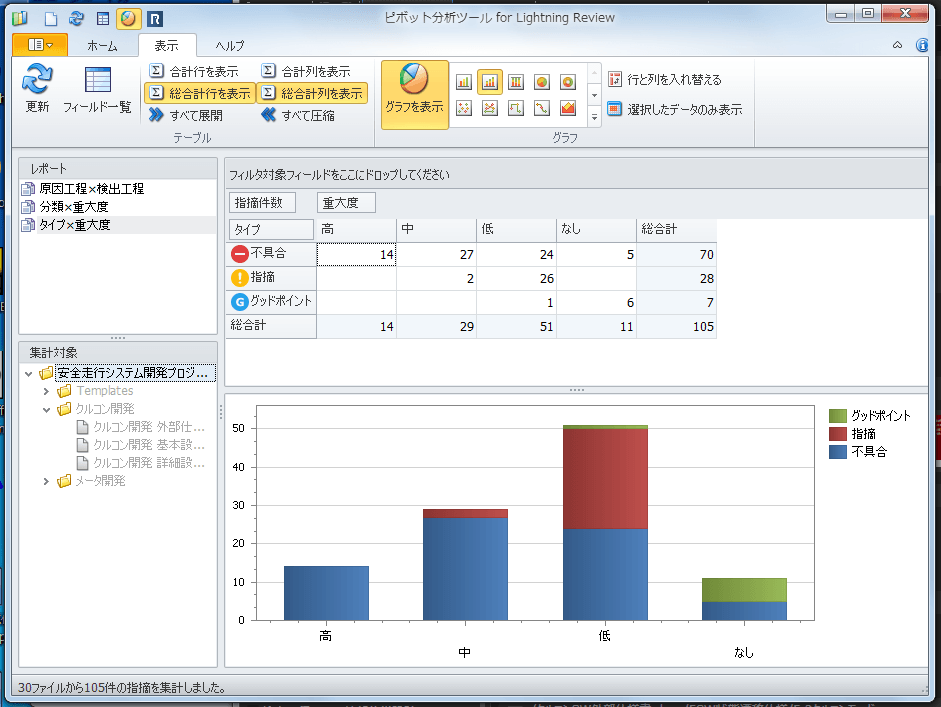Open the ヘルプ ribbon tab
Viewport: 941px width, 707px height.
point(230,45)
